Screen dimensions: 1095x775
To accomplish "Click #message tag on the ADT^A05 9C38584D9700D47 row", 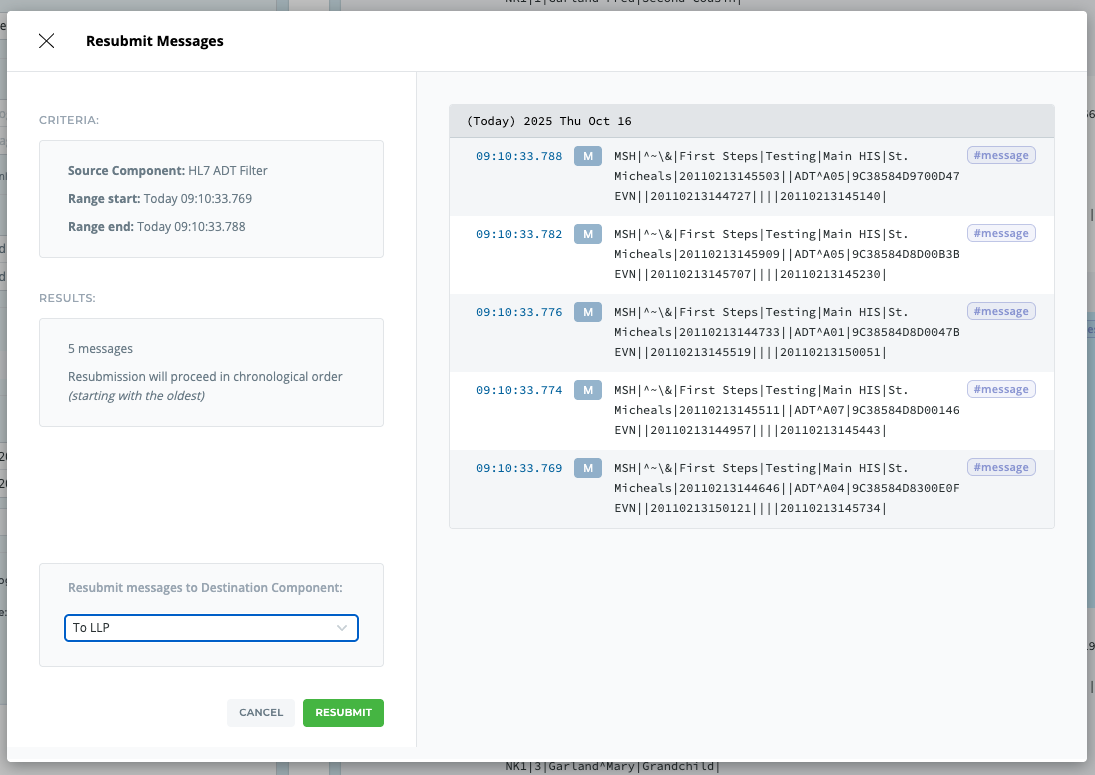I will pos(1001,155).
